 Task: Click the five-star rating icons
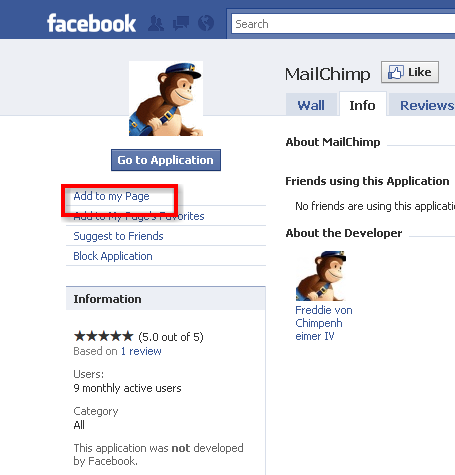(103, 336)
